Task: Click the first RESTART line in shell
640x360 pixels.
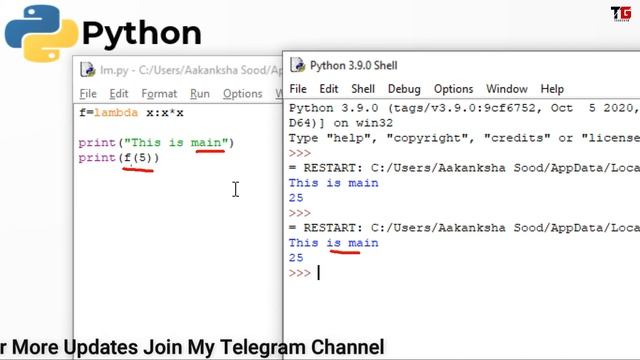Action: [464, 168]
